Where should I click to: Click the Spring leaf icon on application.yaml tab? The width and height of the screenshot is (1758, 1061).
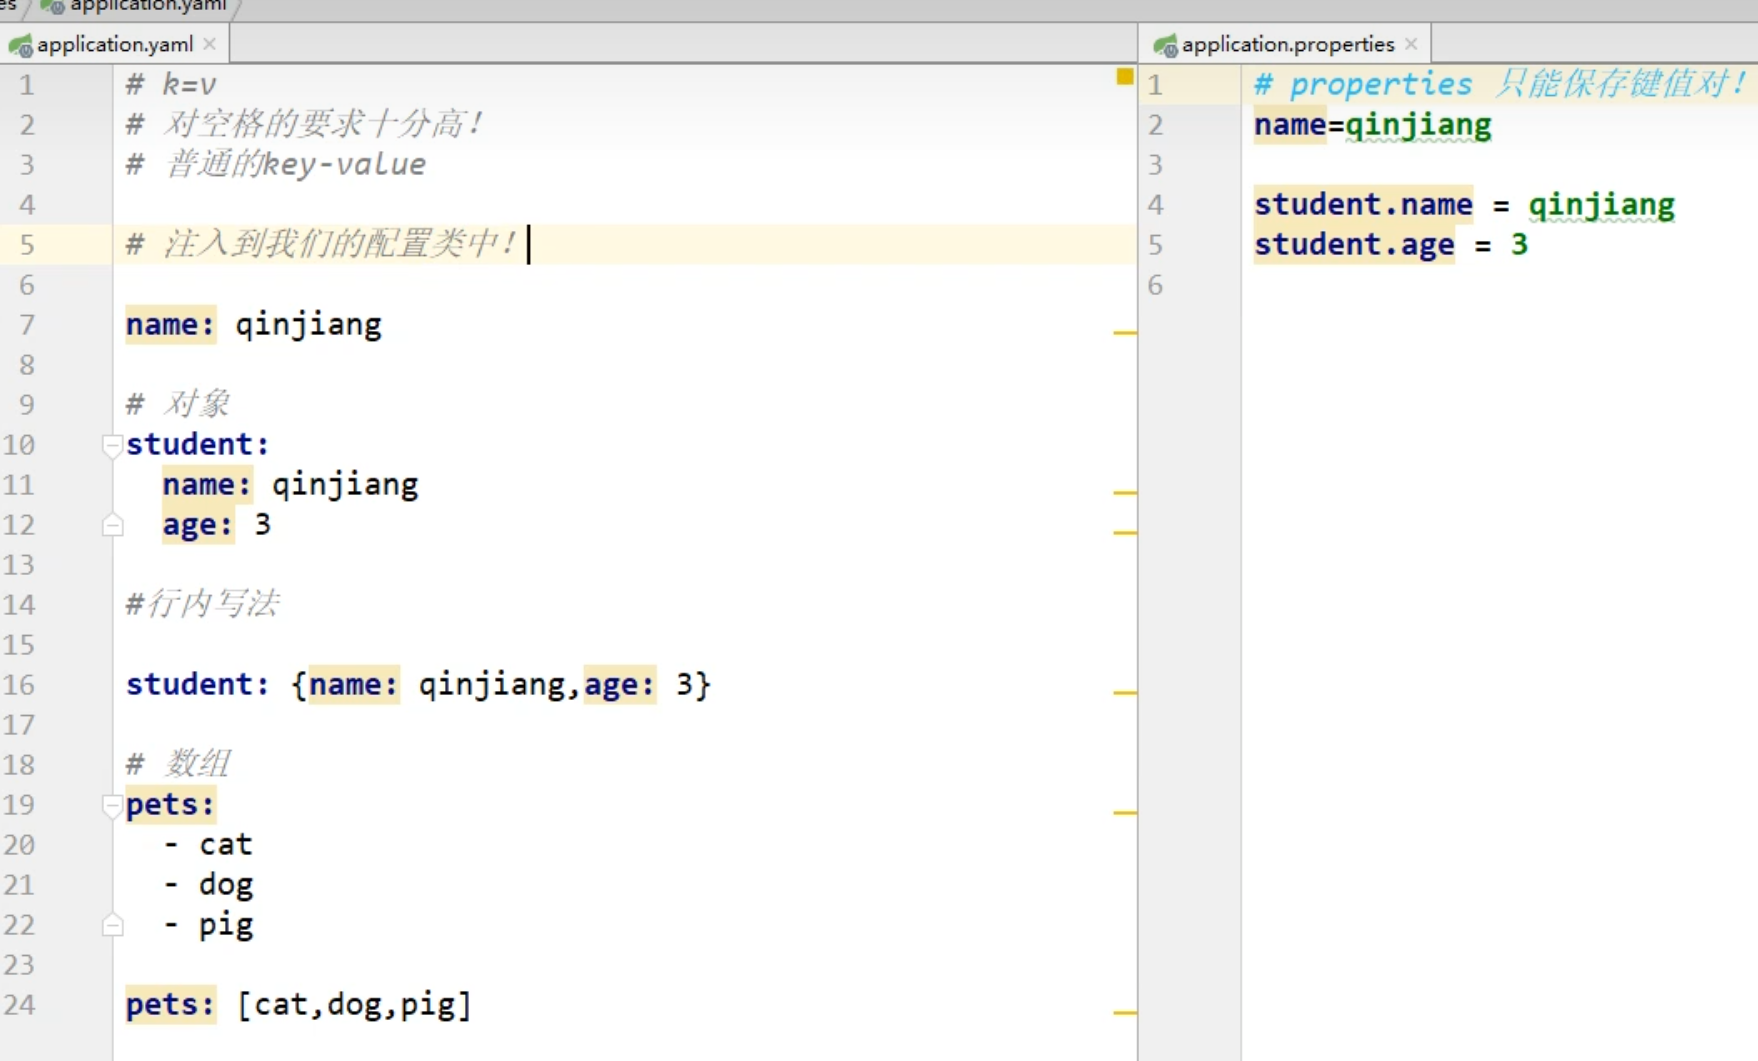20,44
